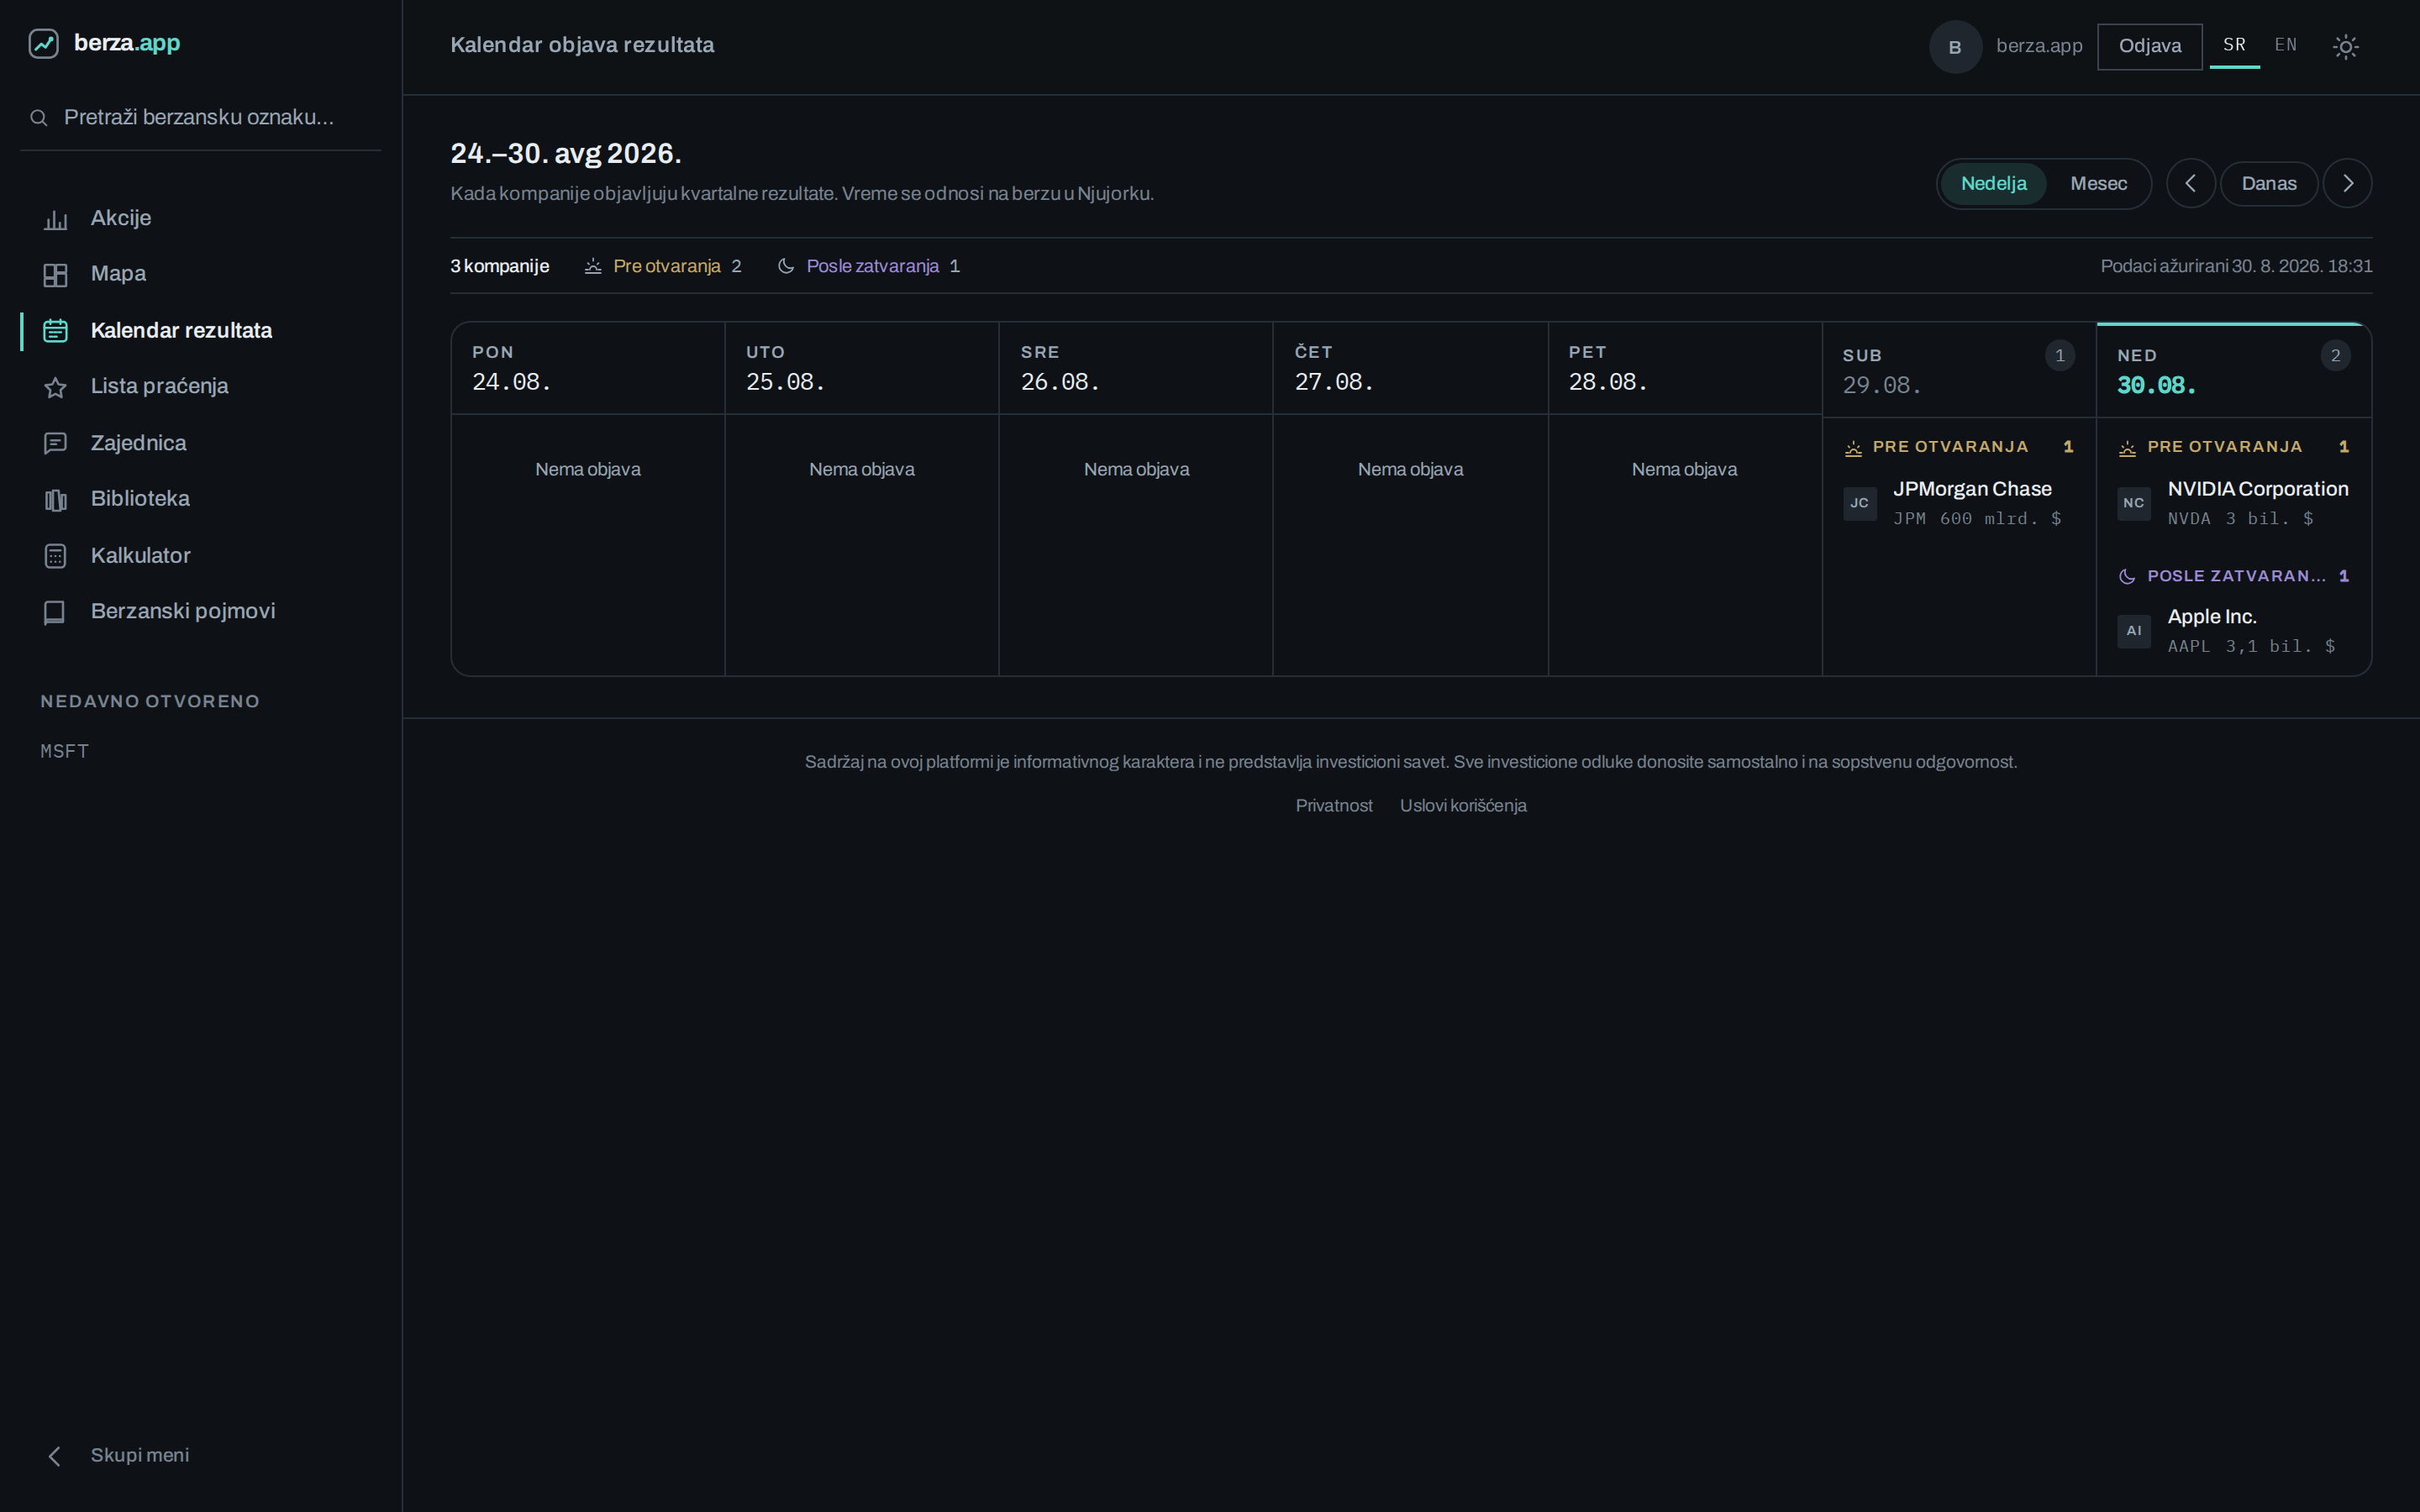Click the ticker search input field

tap(200, 117)
